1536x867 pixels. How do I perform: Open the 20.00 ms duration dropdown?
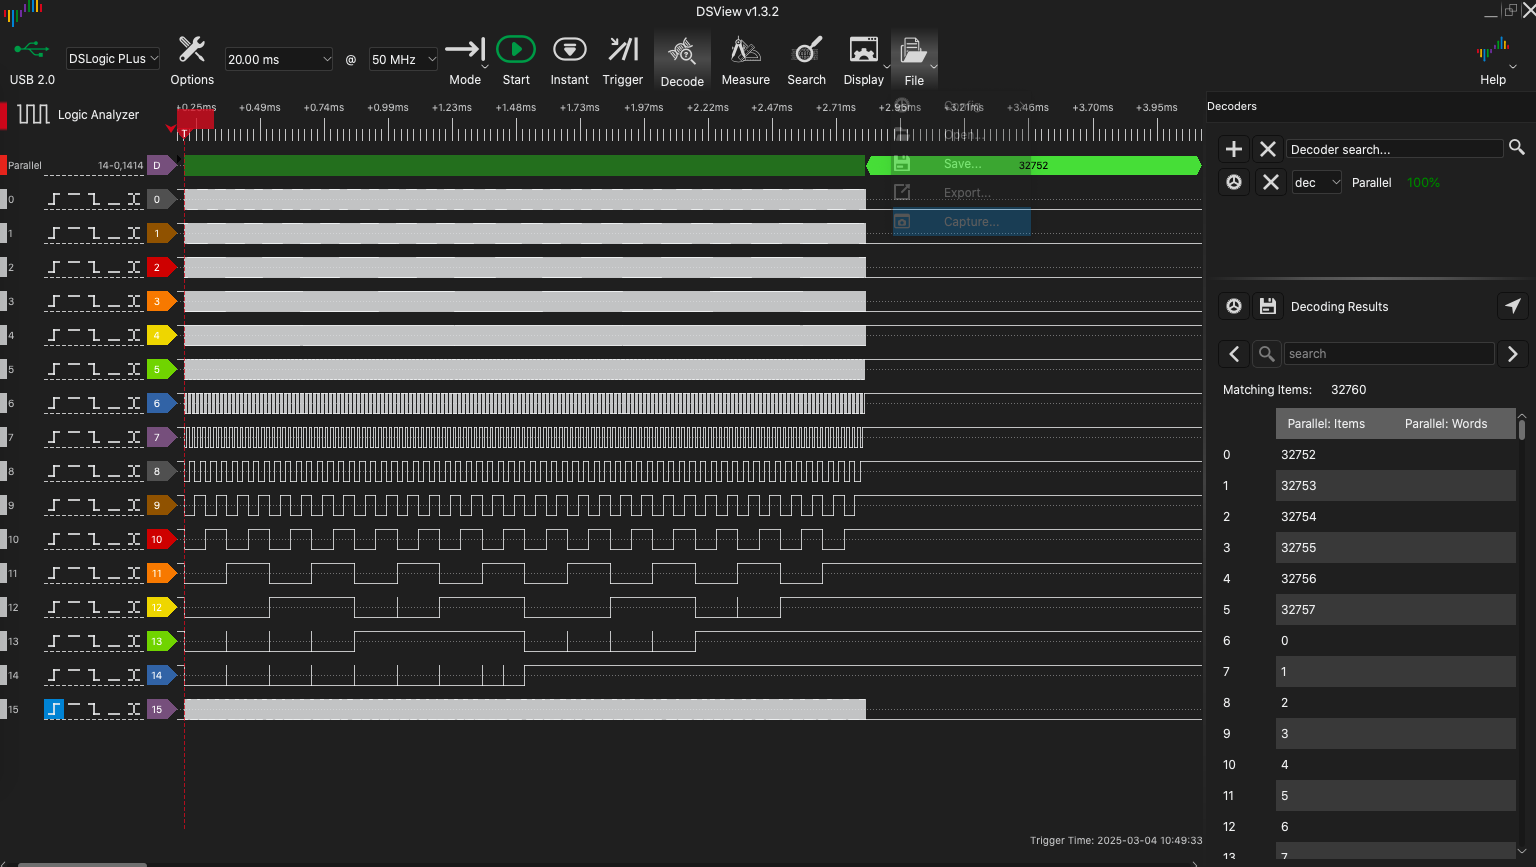coord(278,59)
